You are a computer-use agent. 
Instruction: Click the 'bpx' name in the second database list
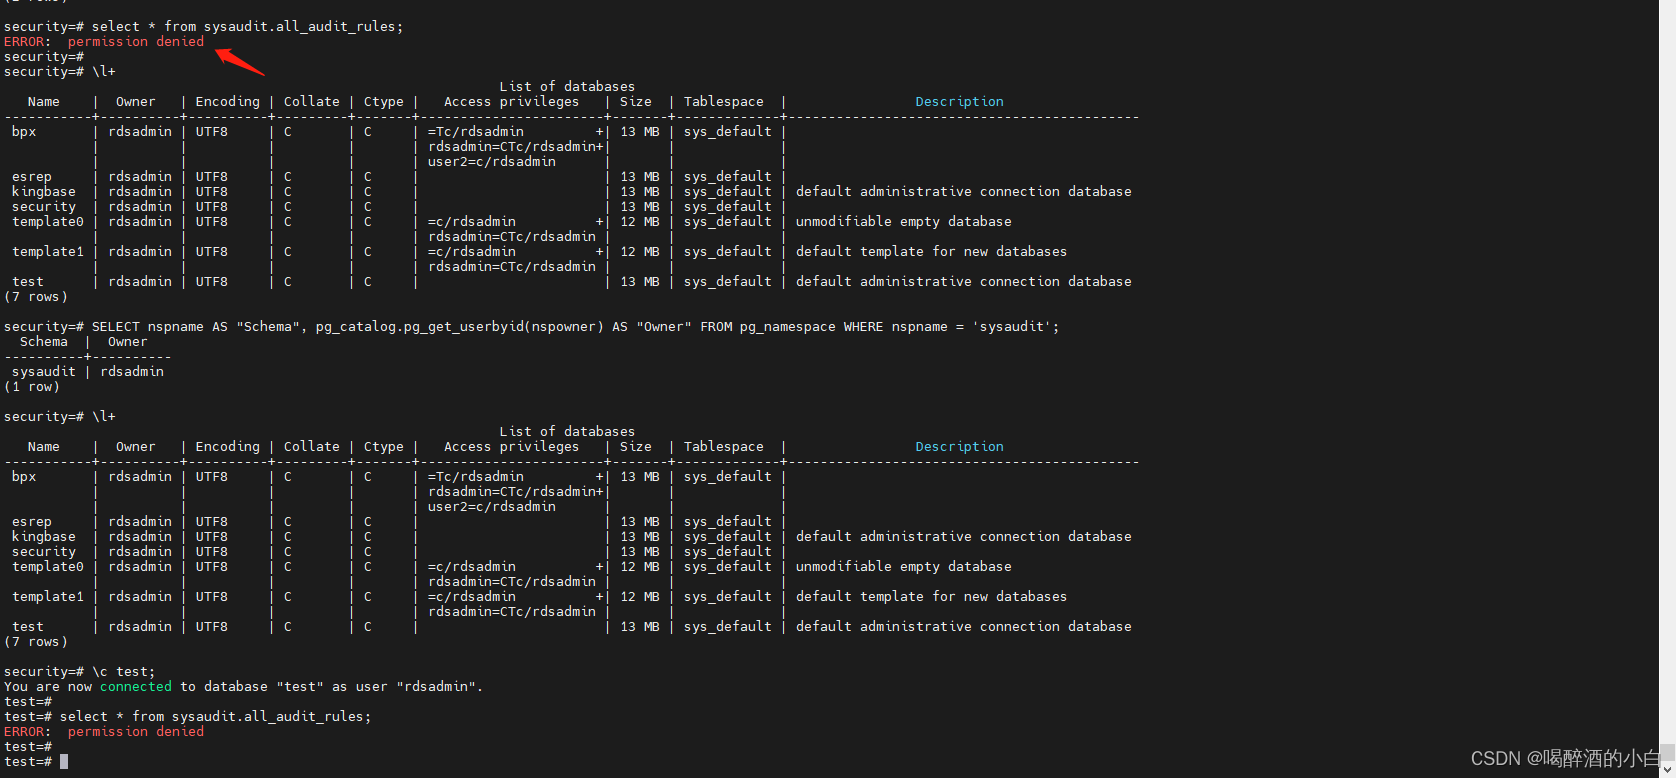[x=24, y=477]
